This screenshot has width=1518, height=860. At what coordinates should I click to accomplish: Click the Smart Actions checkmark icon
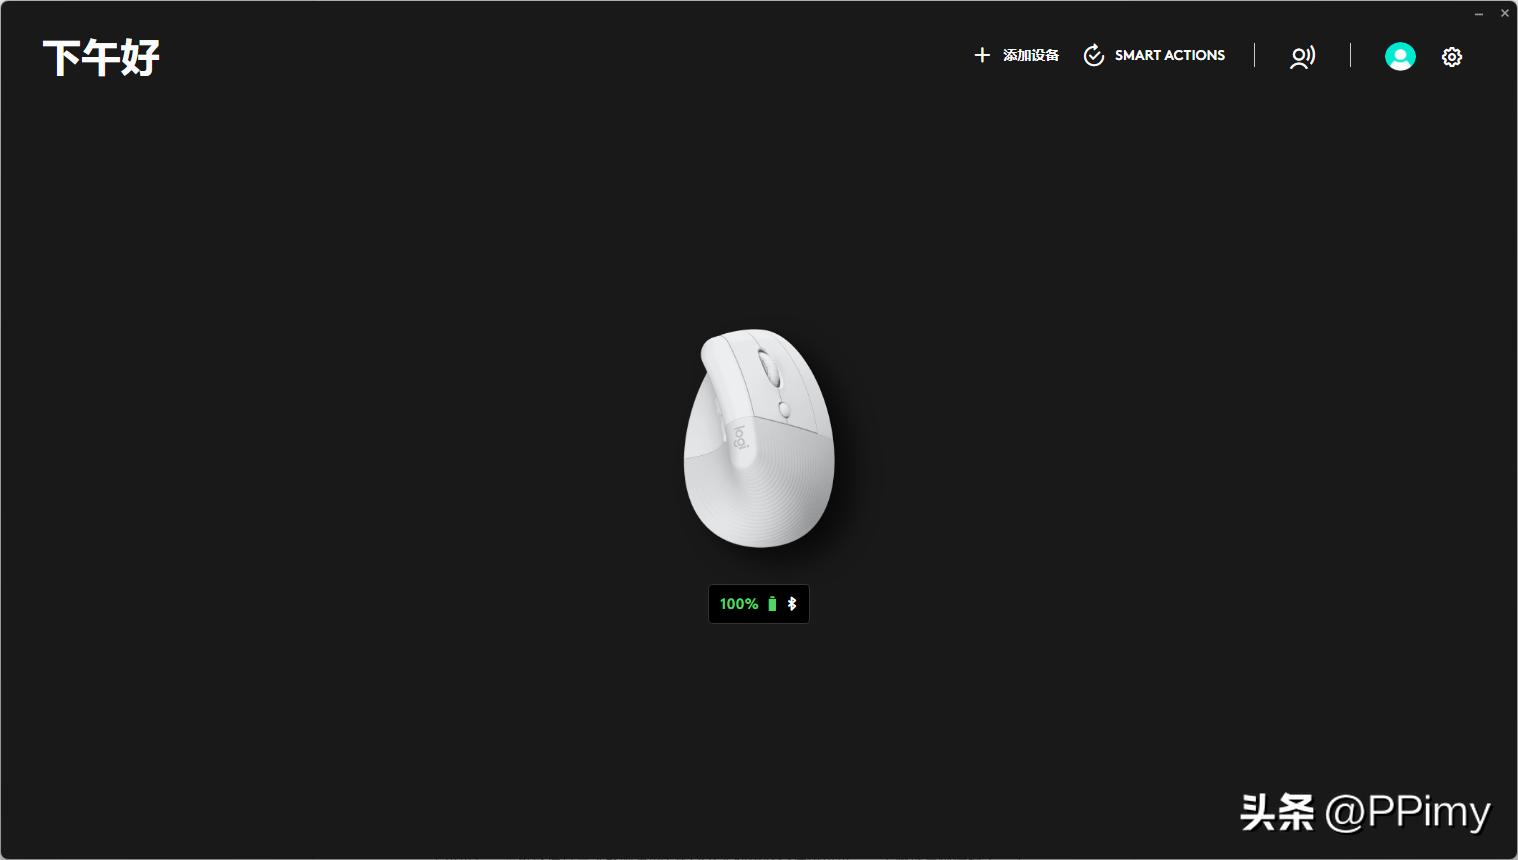click(1094, 55)
